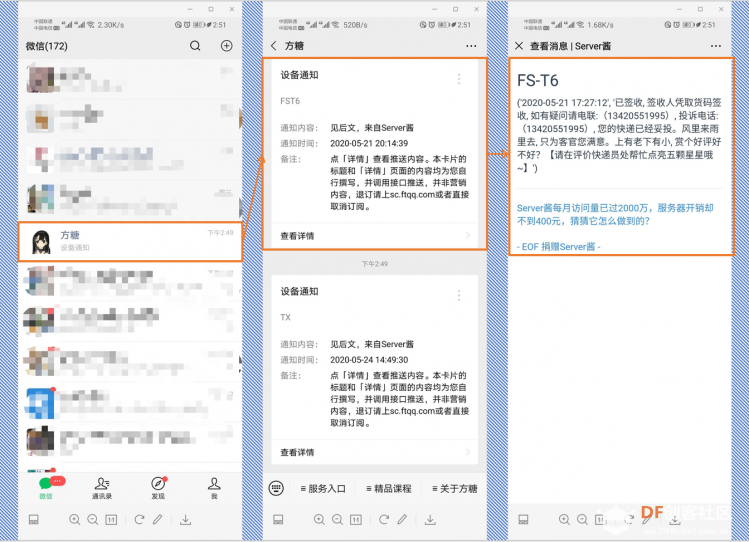Switch to keyboard input in the 方糖 chat

click(276, 488)
